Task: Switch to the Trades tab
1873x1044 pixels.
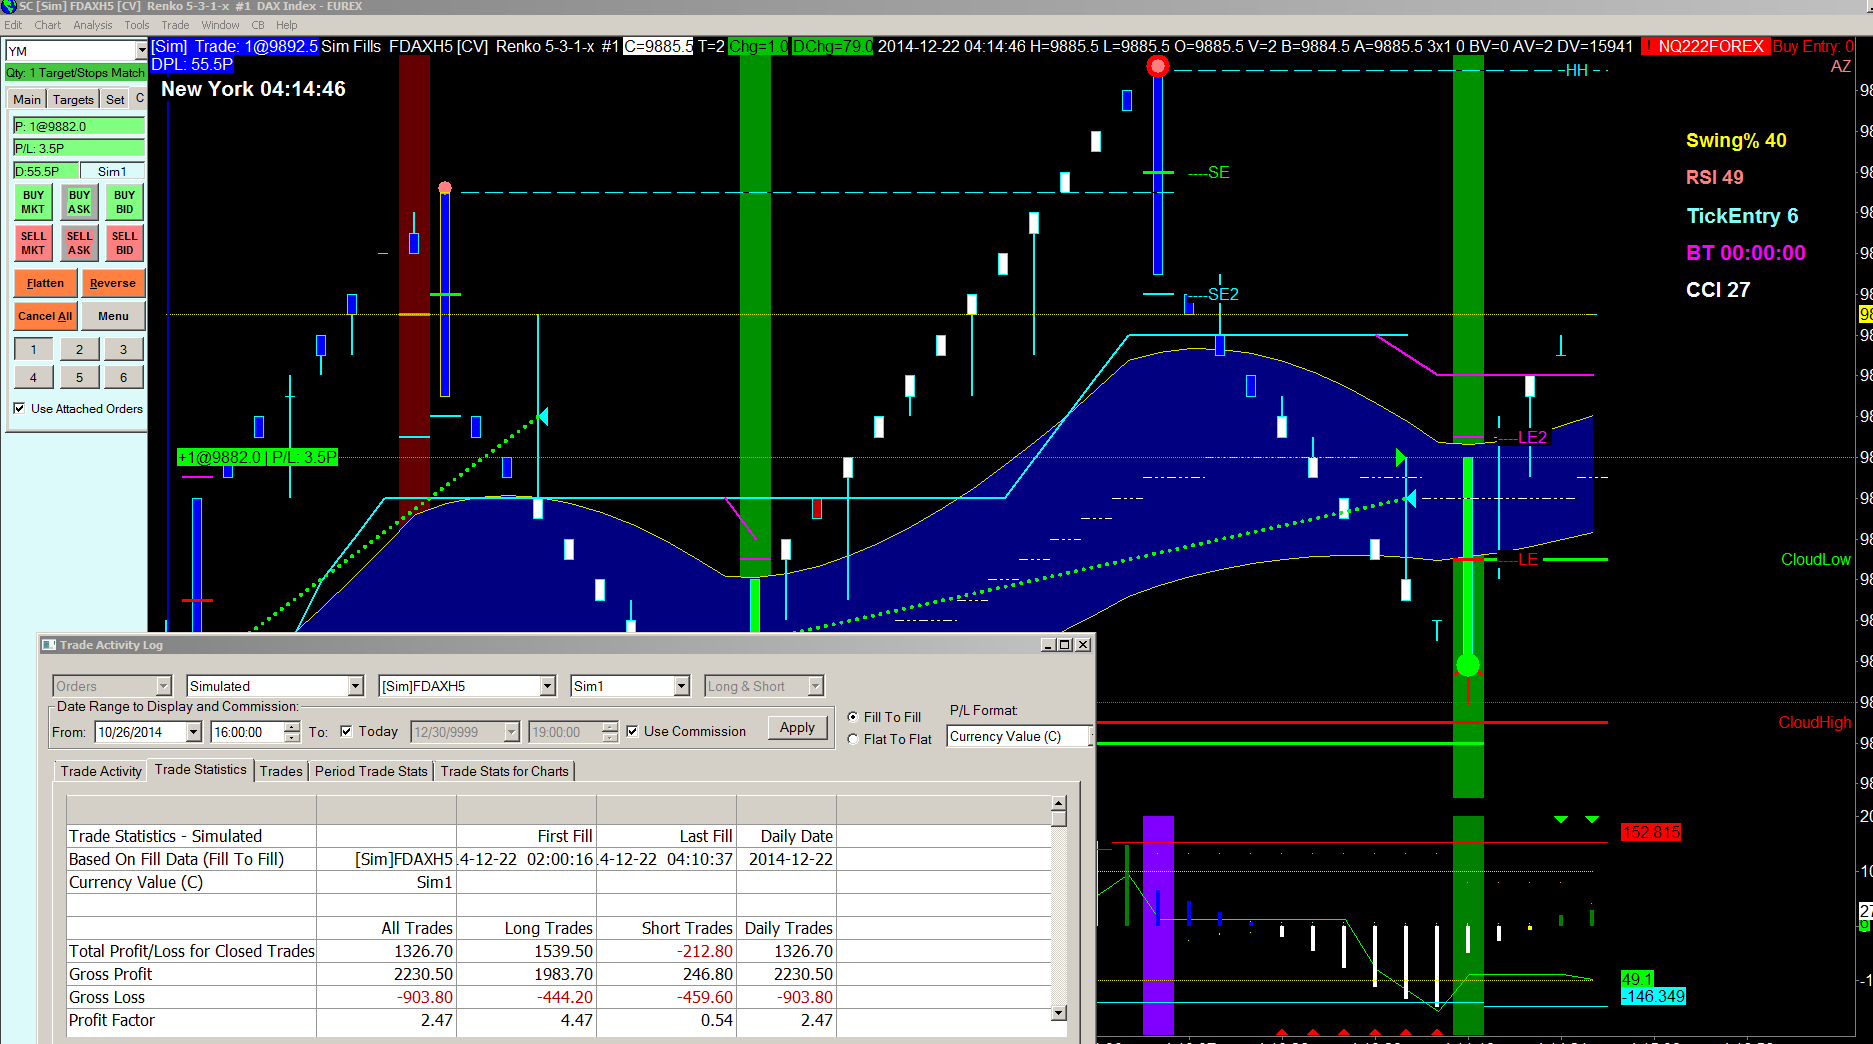Action: tap(281, 771)
